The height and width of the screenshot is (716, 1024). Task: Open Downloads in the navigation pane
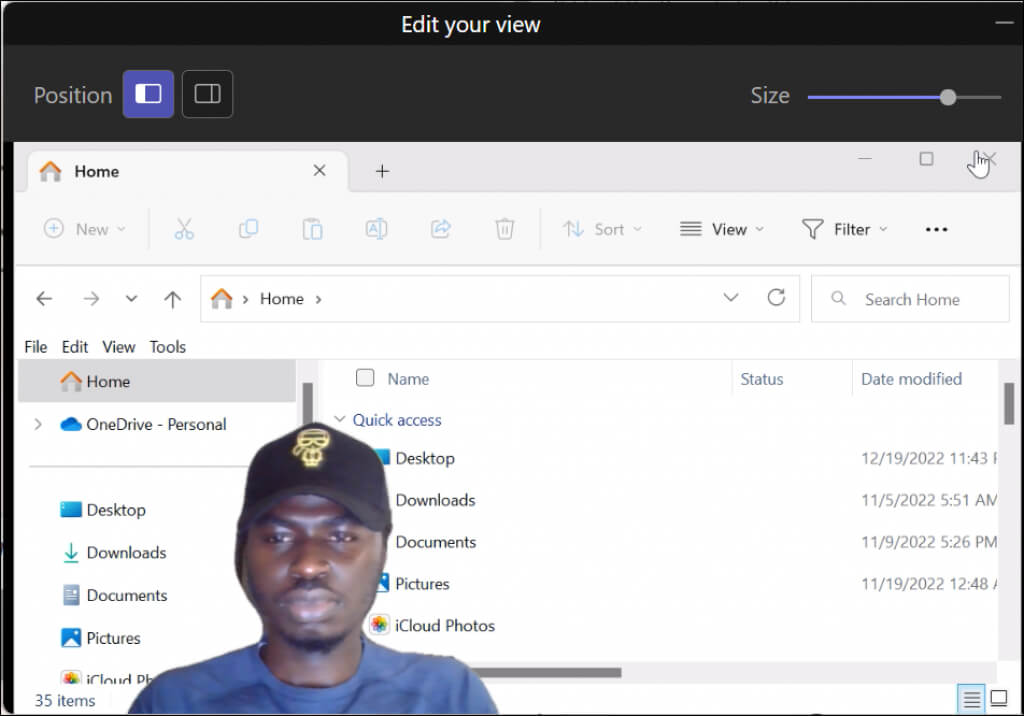coord(114,553)
